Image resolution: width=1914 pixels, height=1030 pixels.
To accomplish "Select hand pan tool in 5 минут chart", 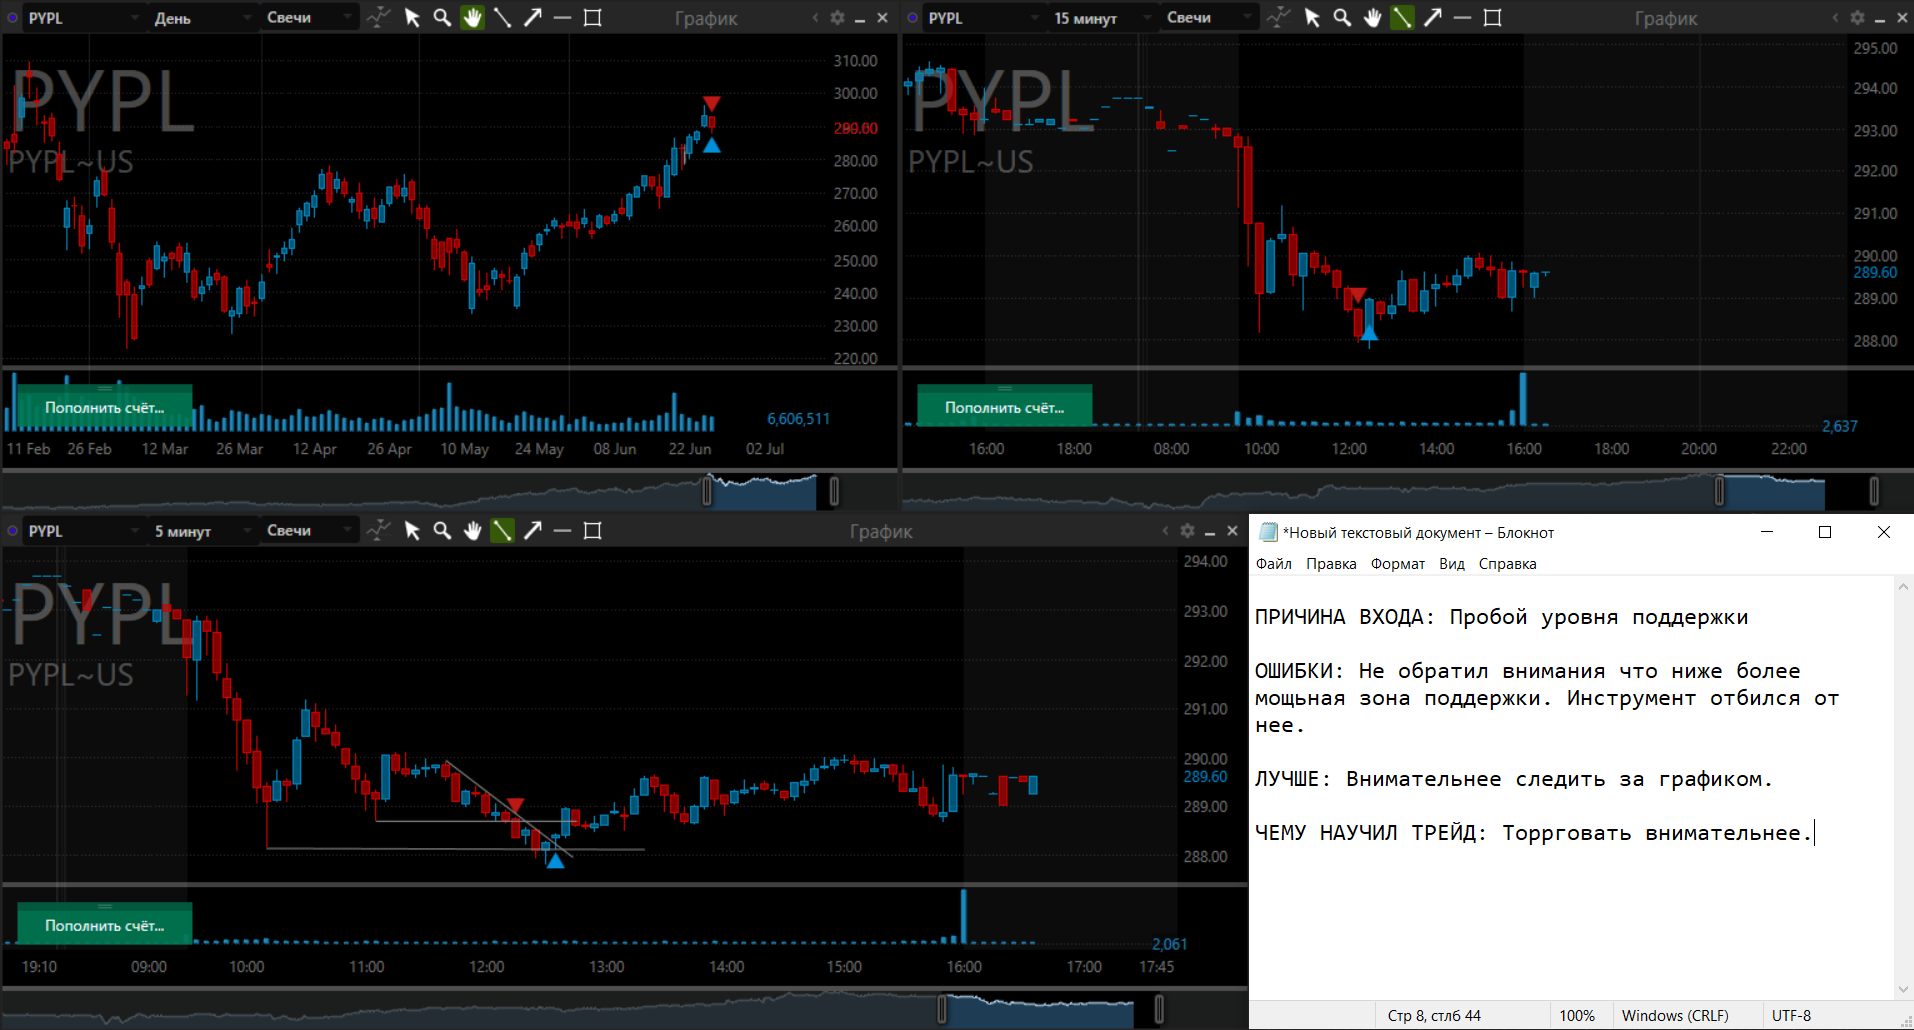I will [472, 530].
